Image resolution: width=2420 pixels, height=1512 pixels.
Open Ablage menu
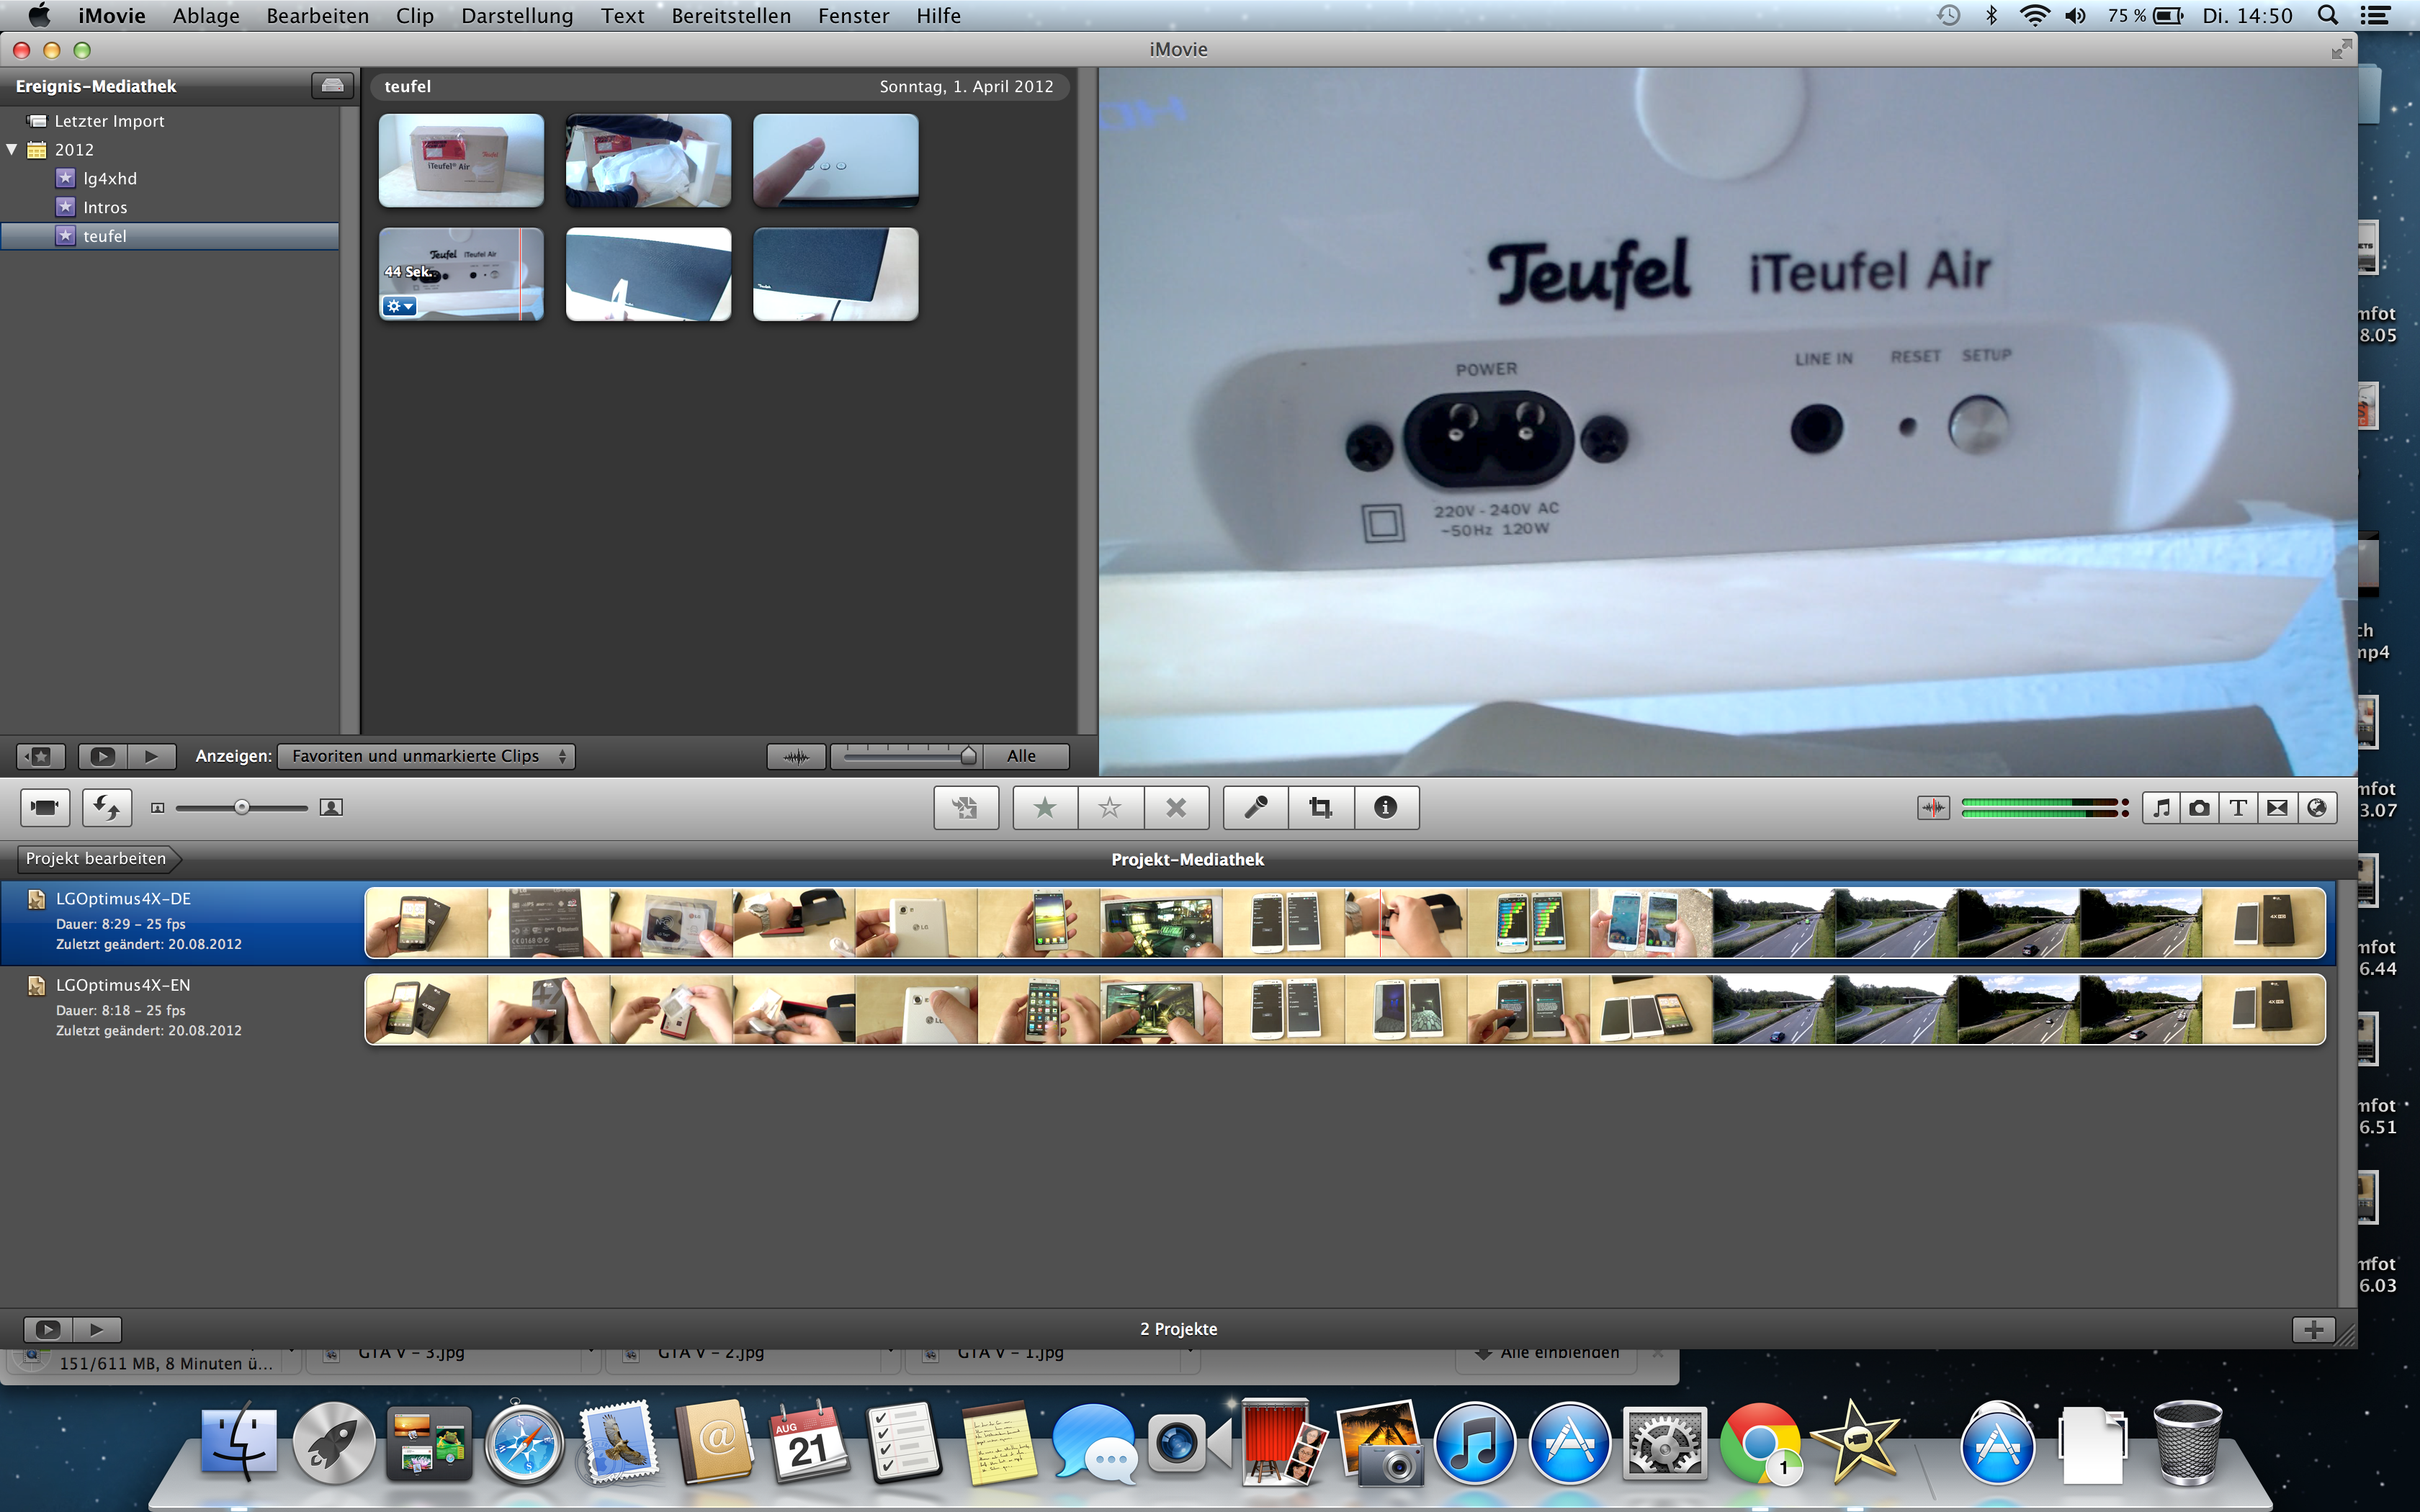coord(206,16)
